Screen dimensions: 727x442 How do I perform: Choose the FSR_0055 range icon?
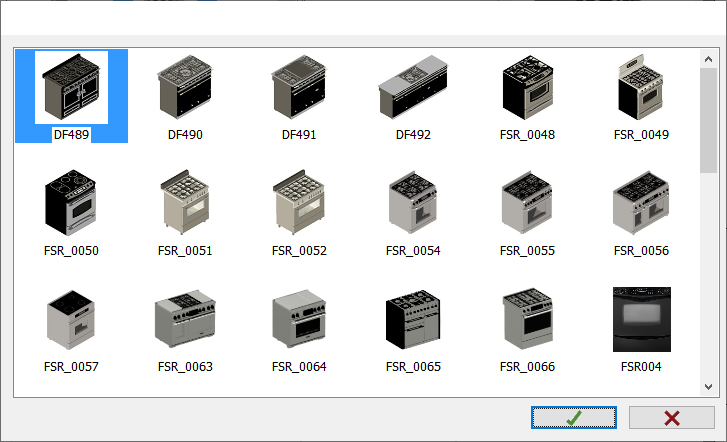tap(527, 204)
